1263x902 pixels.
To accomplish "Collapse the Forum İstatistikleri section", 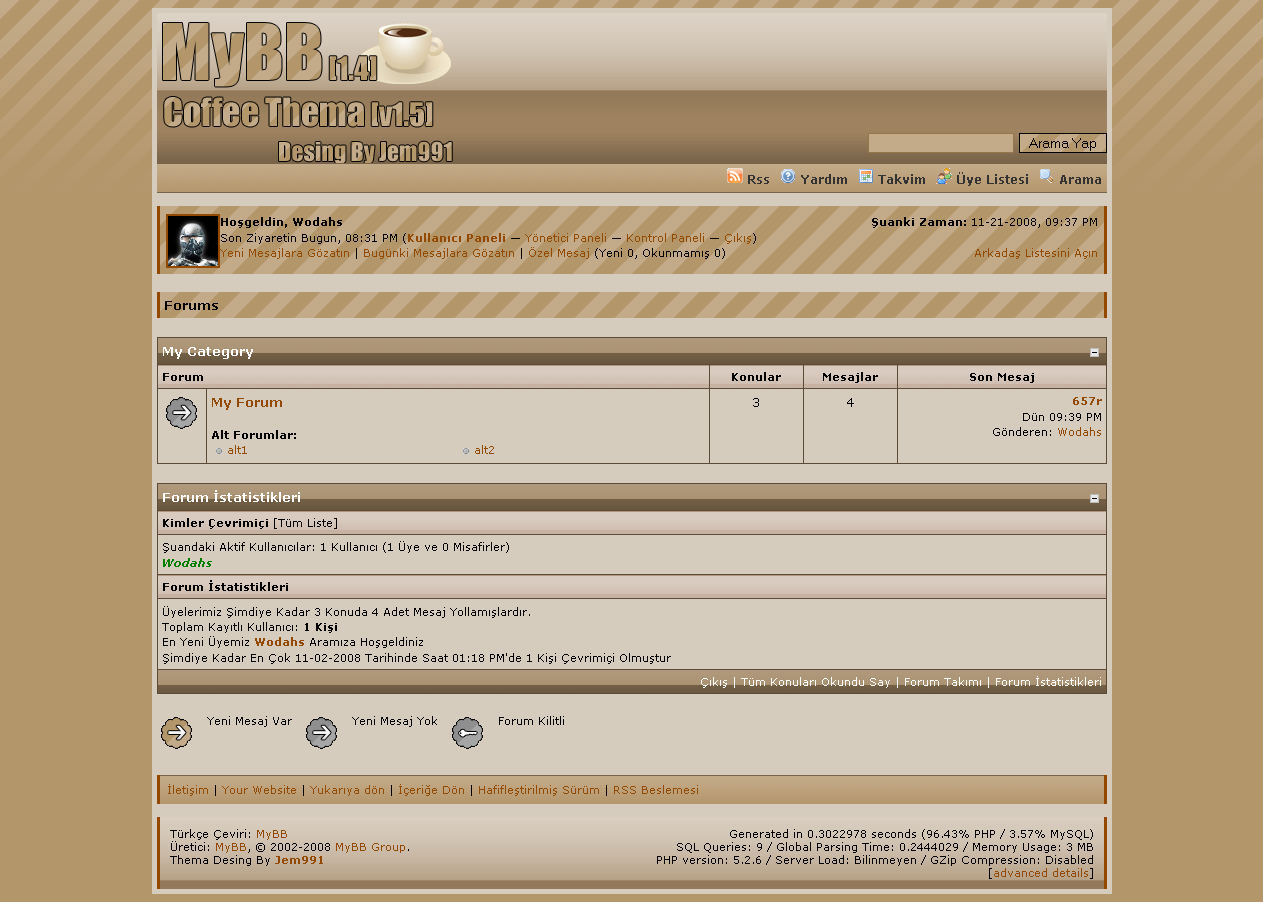I will coord(1094,498).
